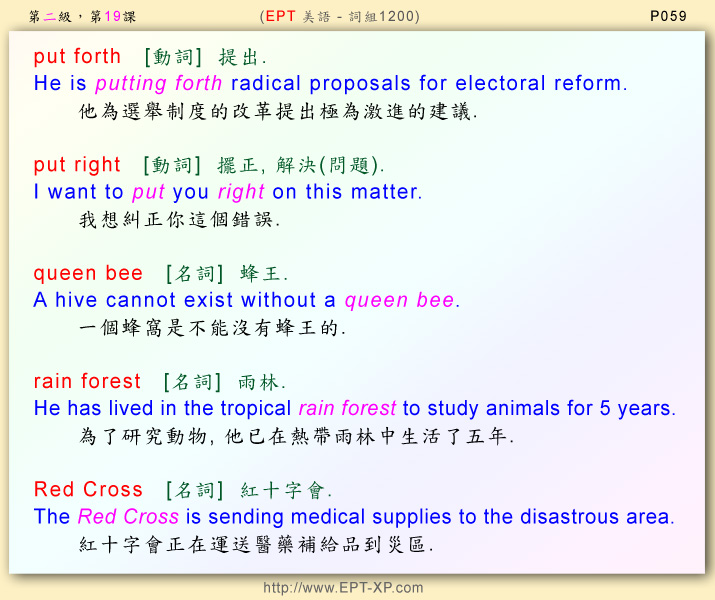715x600 pixels.
Task: Click the translation '一個蜂窩是不能沒有蜂王的'
Action: pos(212,328)
